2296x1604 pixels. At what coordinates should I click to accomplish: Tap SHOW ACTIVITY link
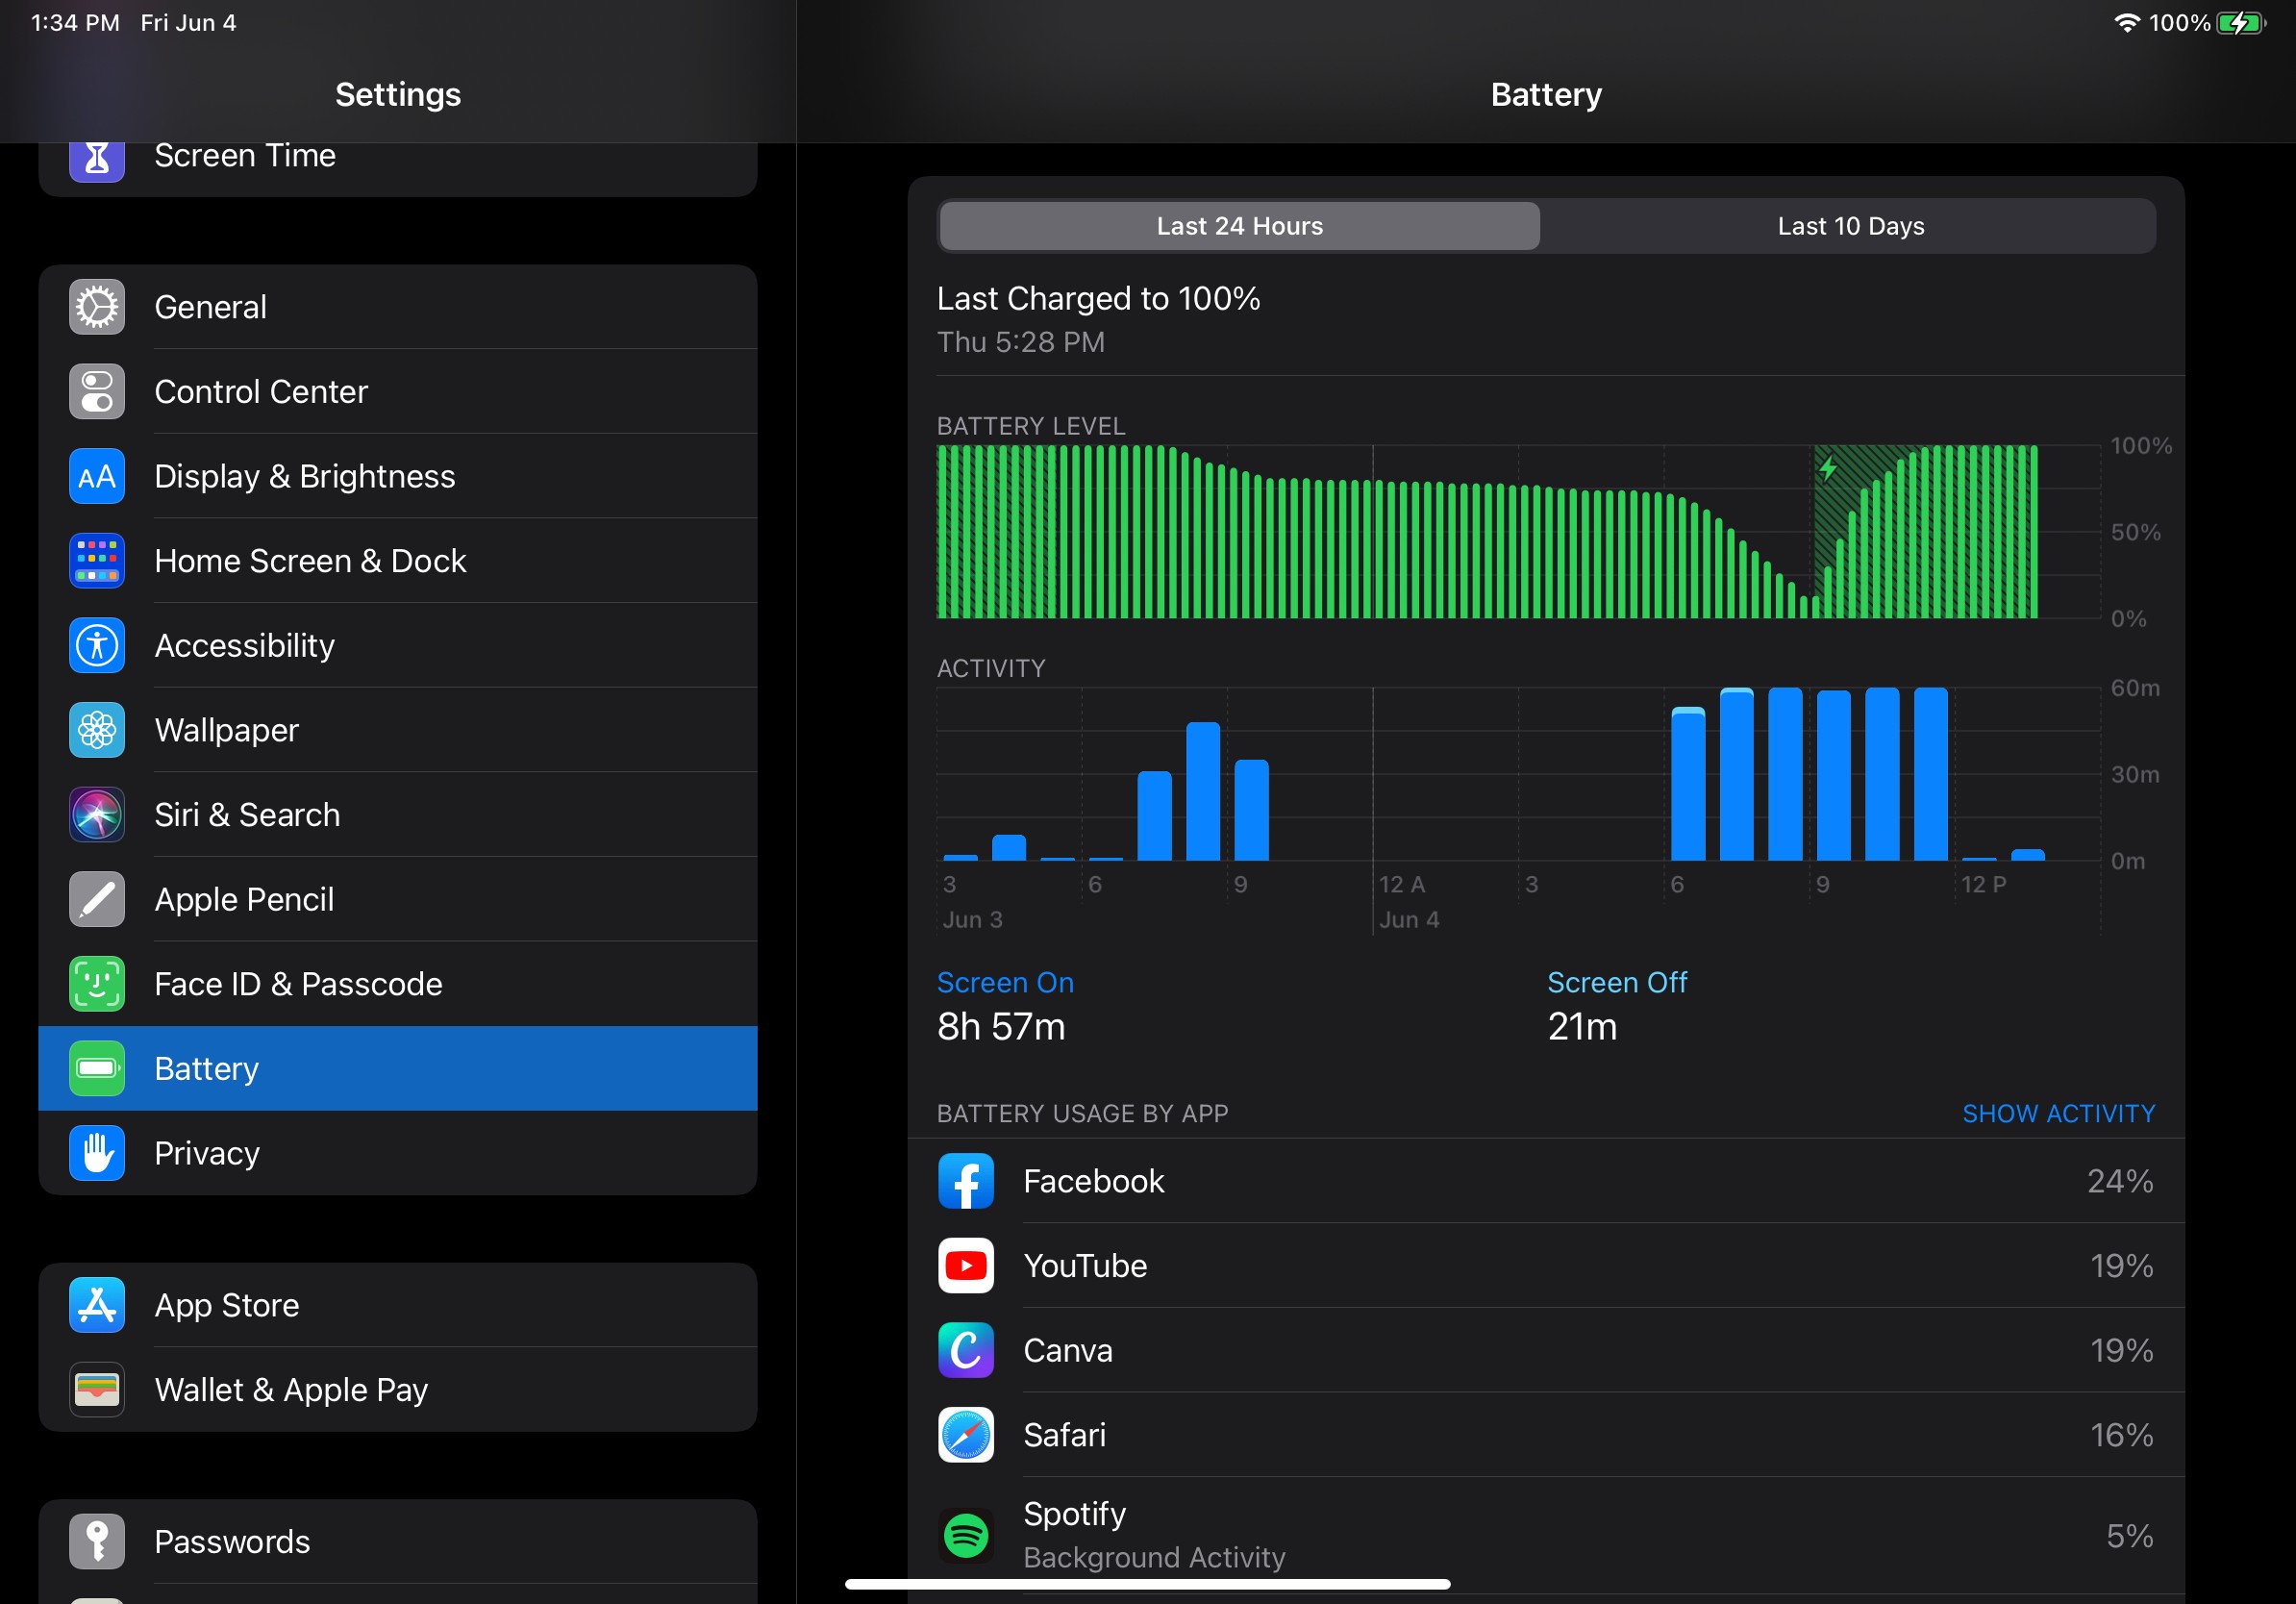(x=2058, y=1114)
